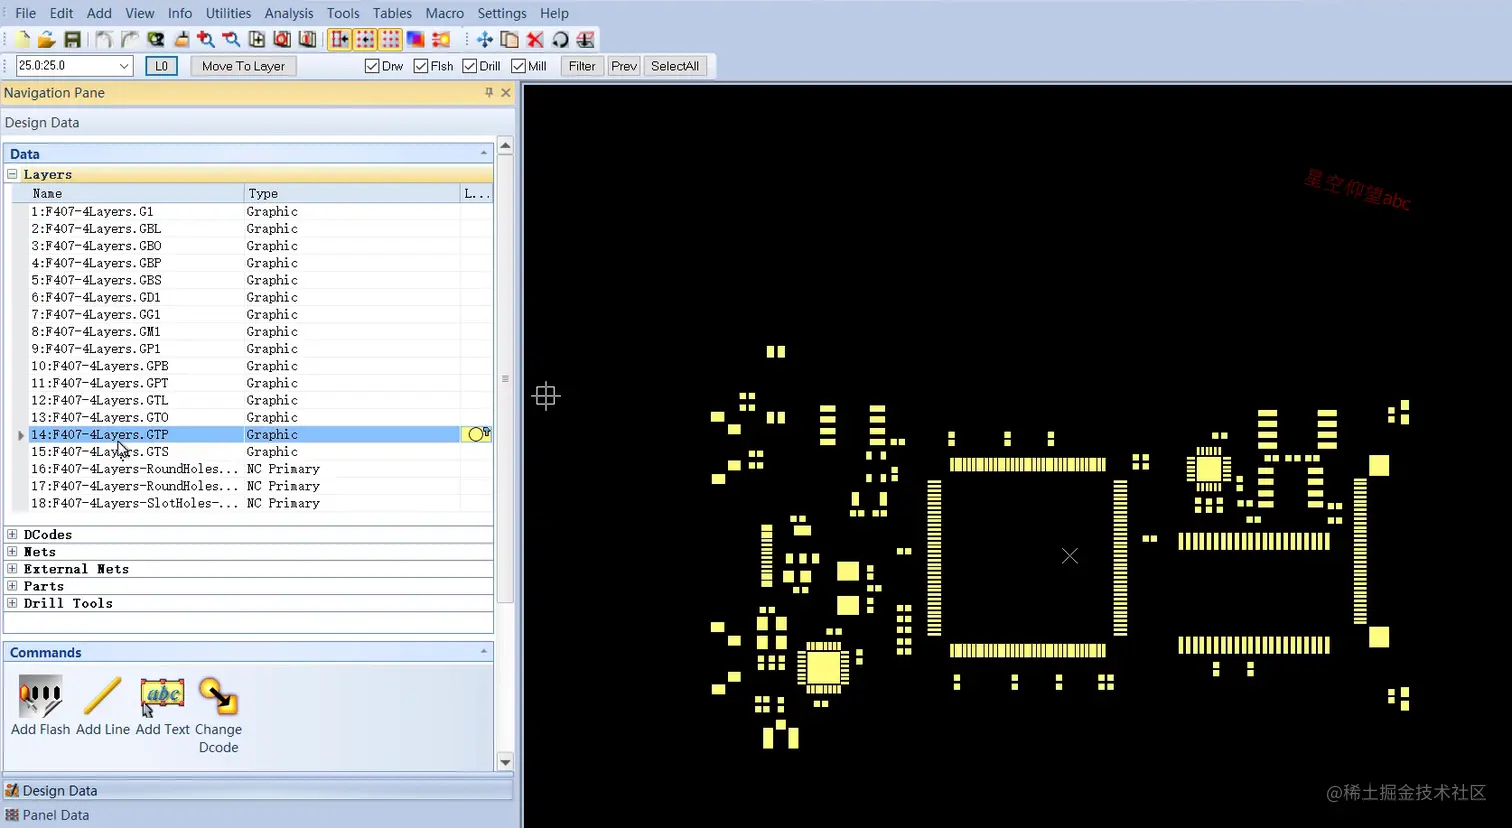Save with the floppy disk icon

coord(72,39)
